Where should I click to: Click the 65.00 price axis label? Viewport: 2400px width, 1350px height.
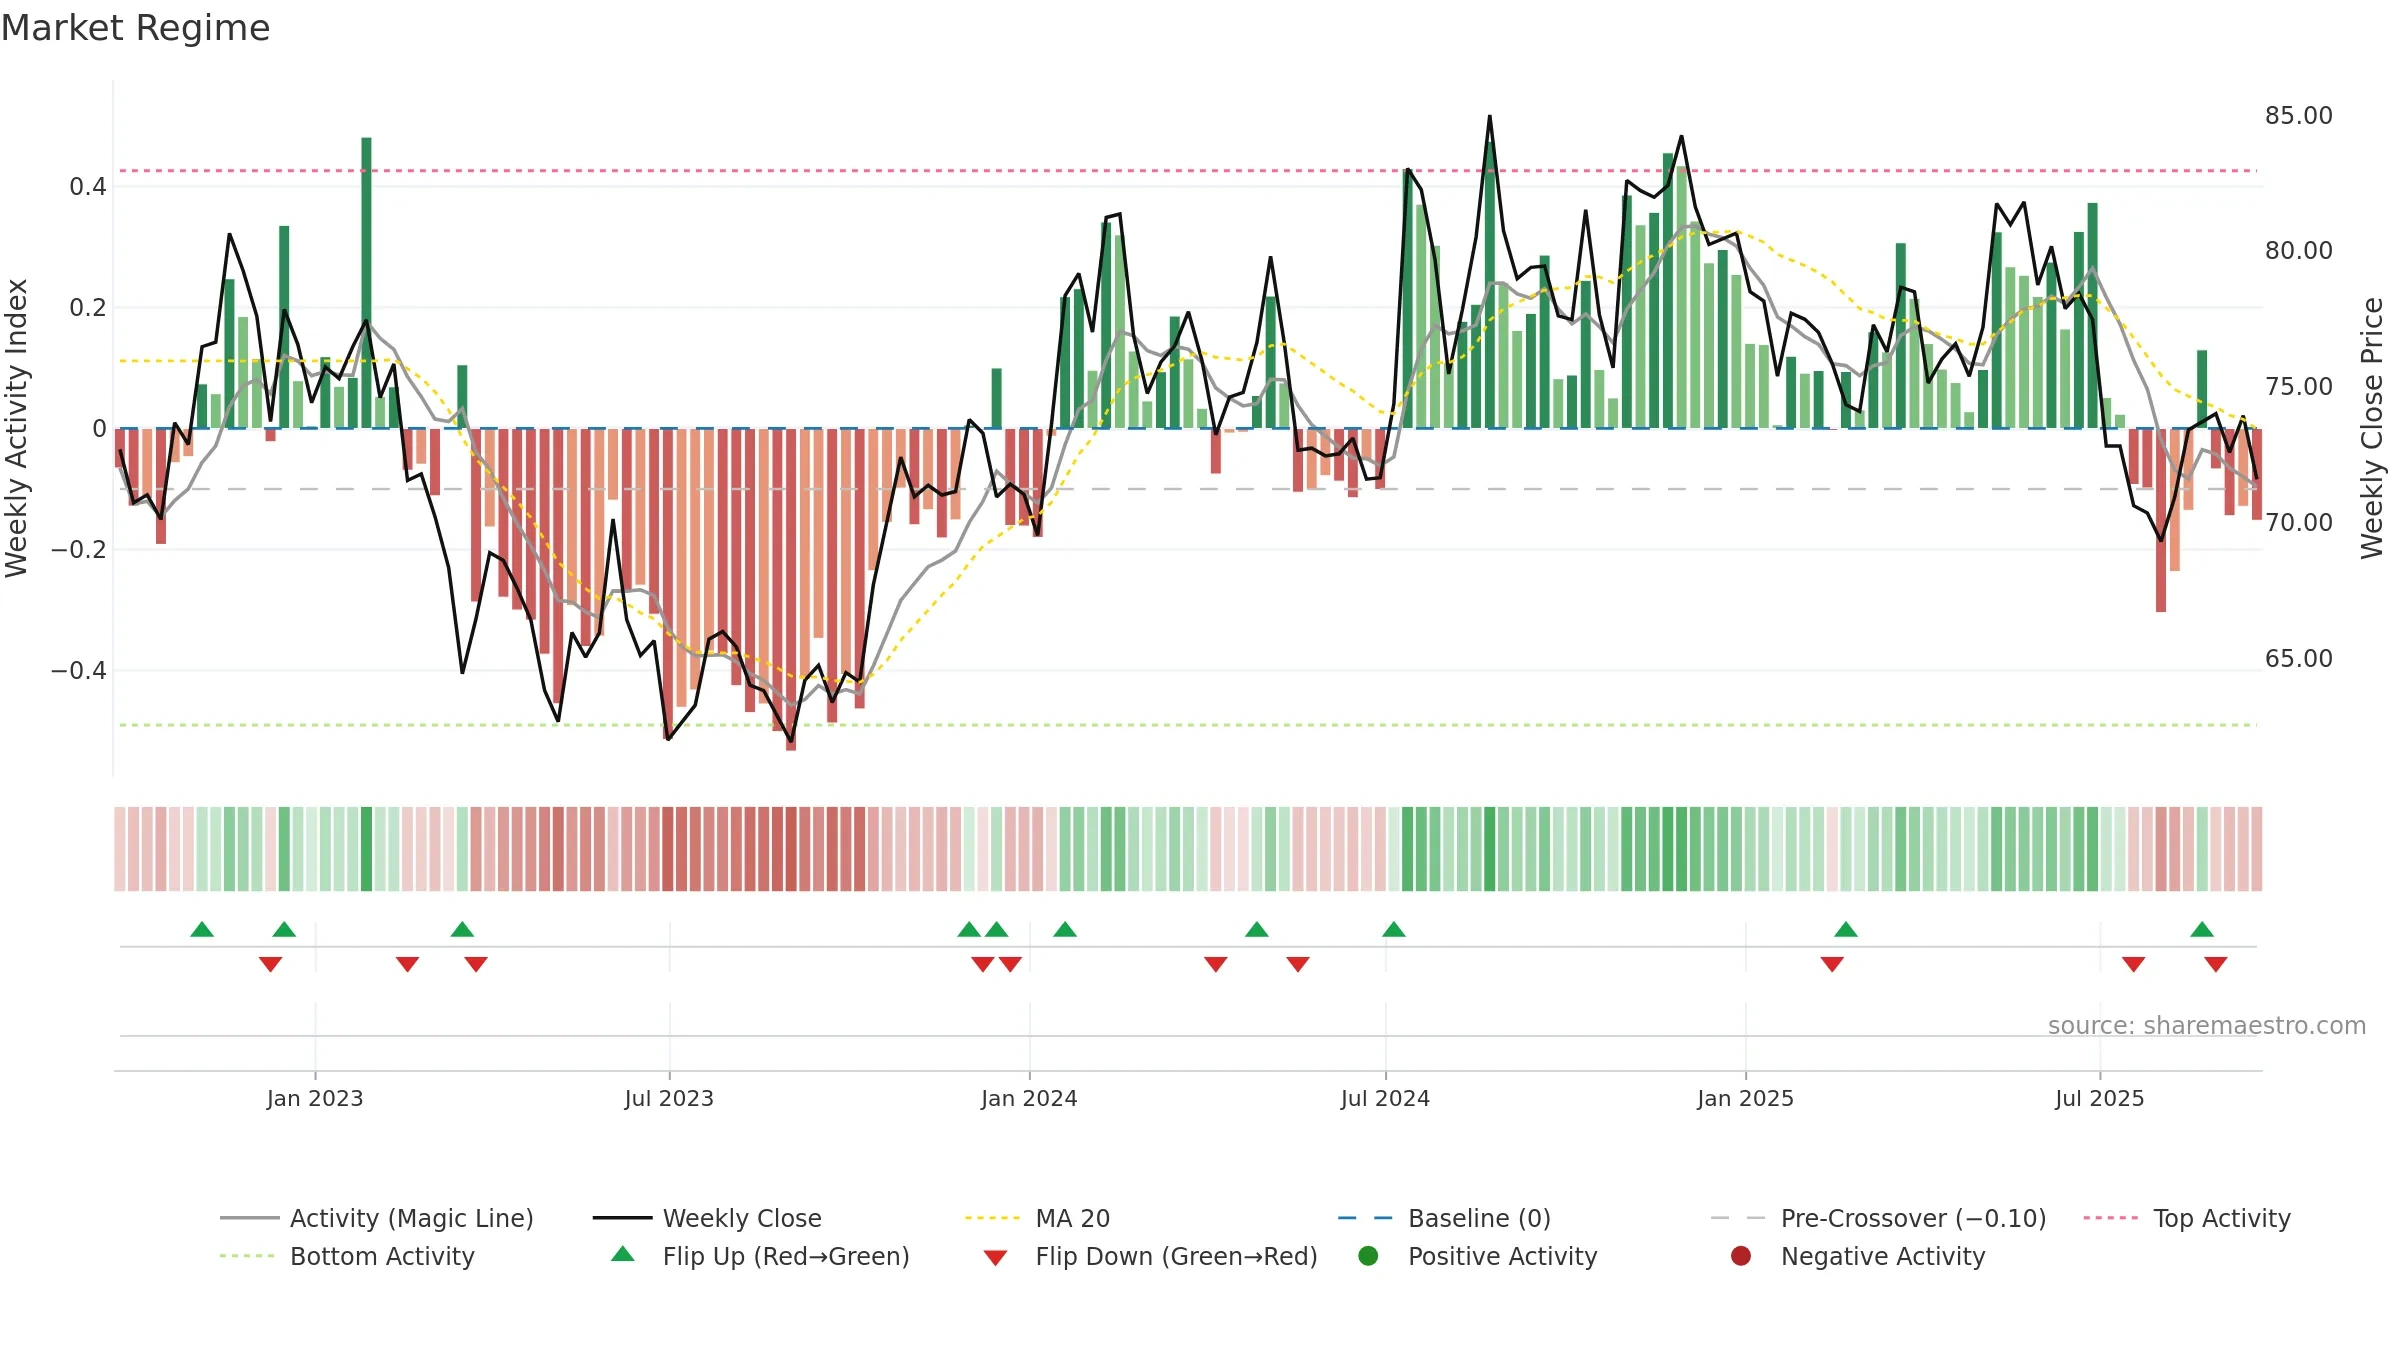tap(2299, 658)
